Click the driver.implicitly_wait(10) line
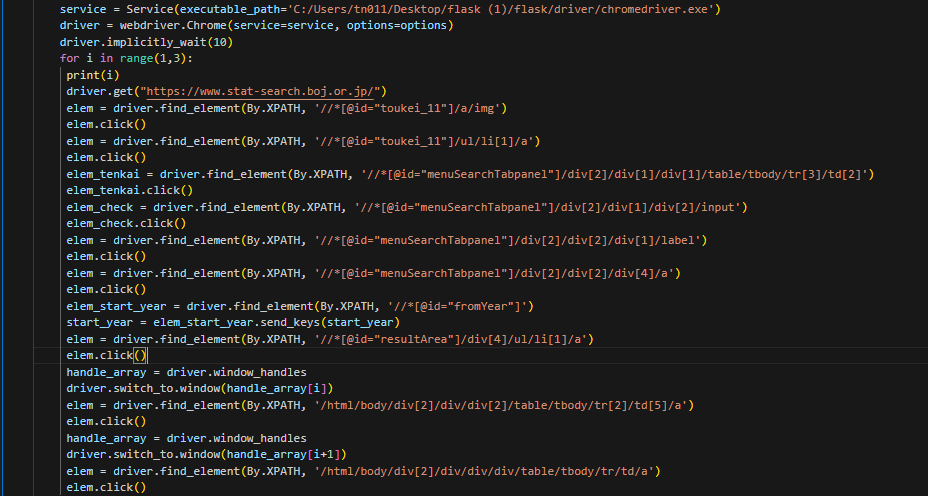This screenshot has height=496, width=928. point(146,42)
